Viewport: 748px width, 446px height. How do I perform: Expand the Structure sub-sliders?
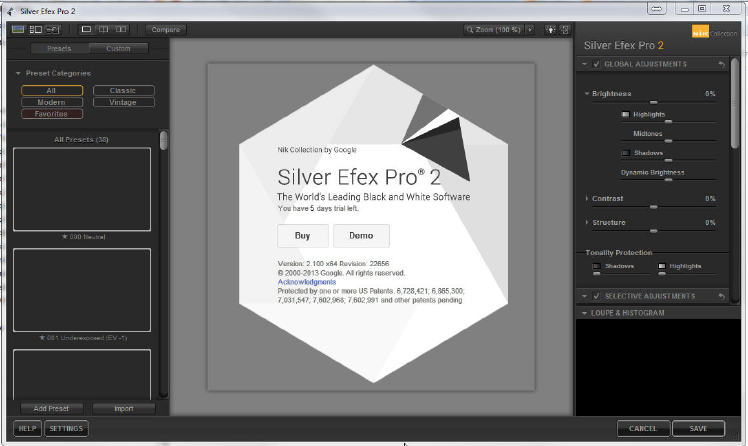point(587,222)
